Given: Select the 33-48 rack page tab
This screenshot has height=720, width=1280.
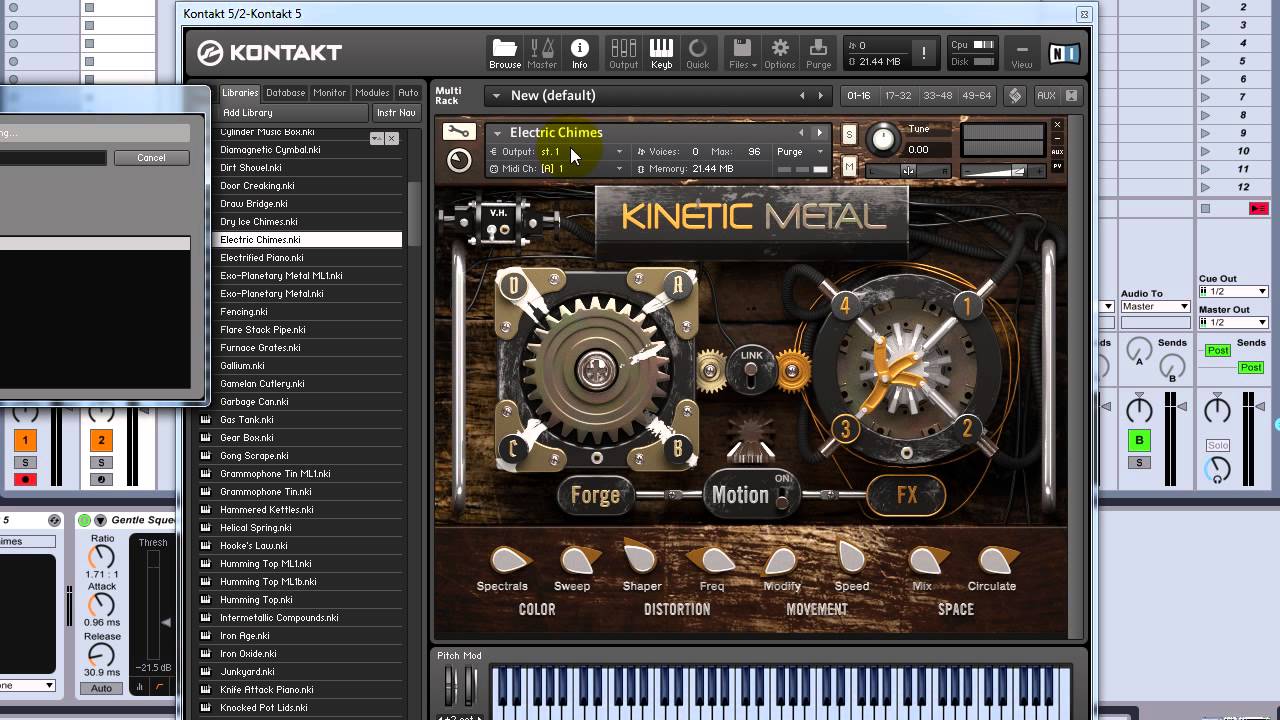Looking at the screenshot, I should tap(938, 96).
